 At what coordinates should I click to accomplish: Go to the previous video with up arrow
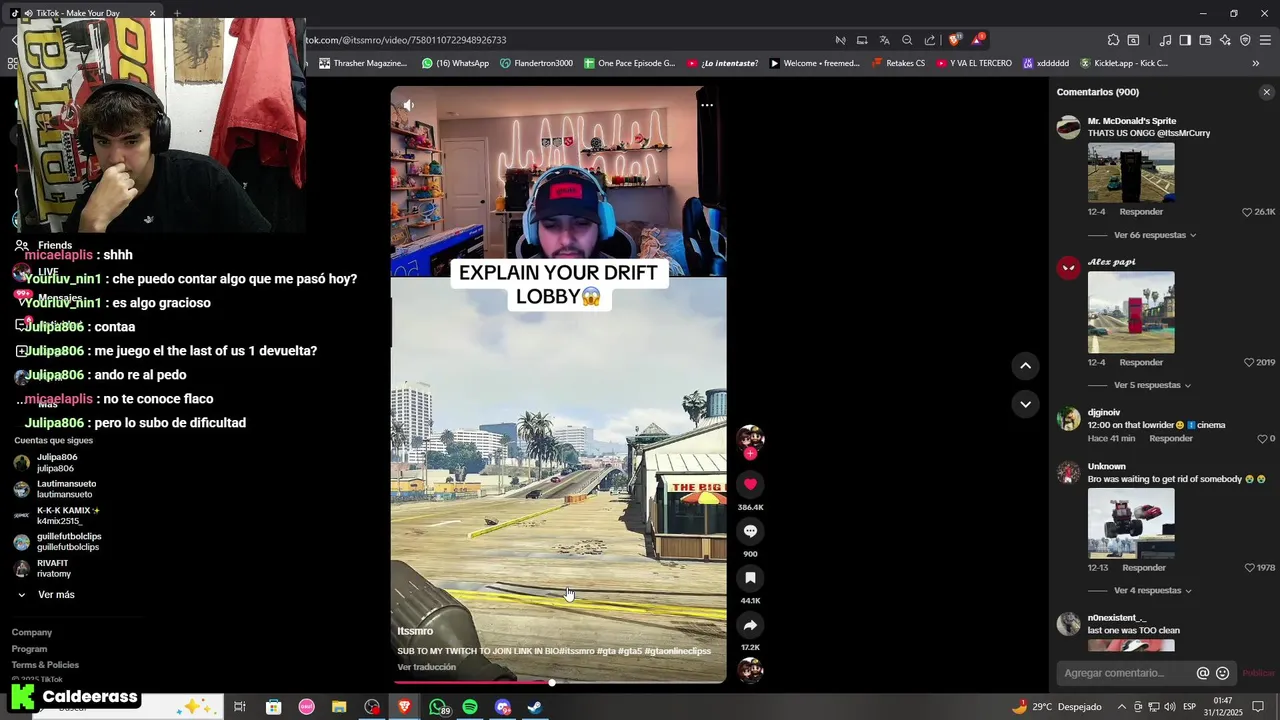coord(1025,366)
